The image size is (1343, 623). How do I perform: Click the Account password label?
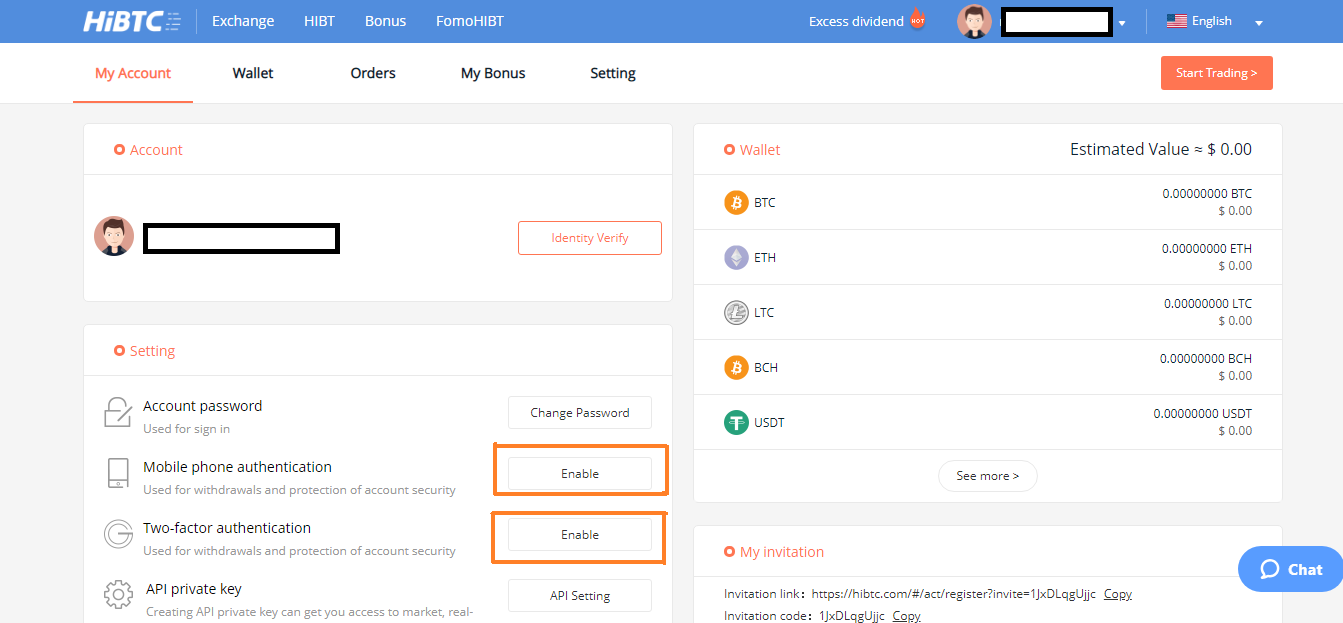(x=203, y=406)
